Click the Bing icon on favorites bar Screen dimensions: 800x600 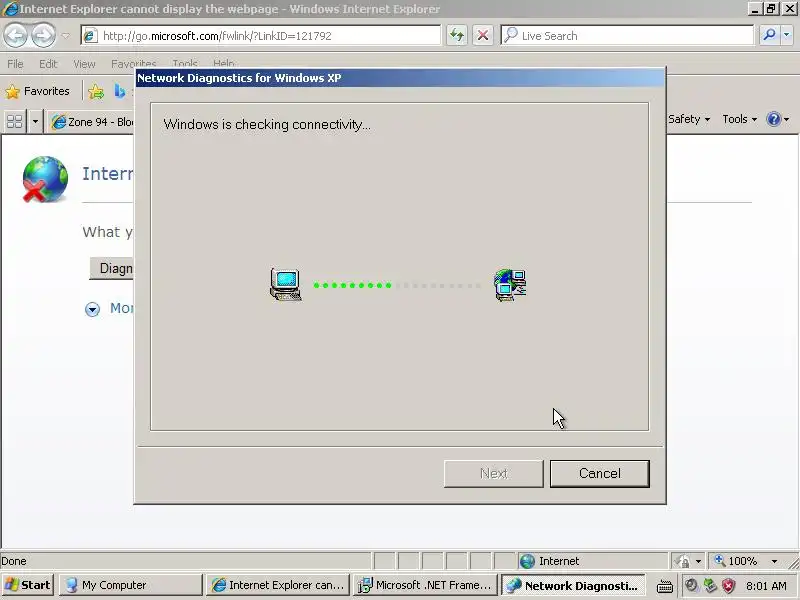pyautogui.click(x=120, y=91)
